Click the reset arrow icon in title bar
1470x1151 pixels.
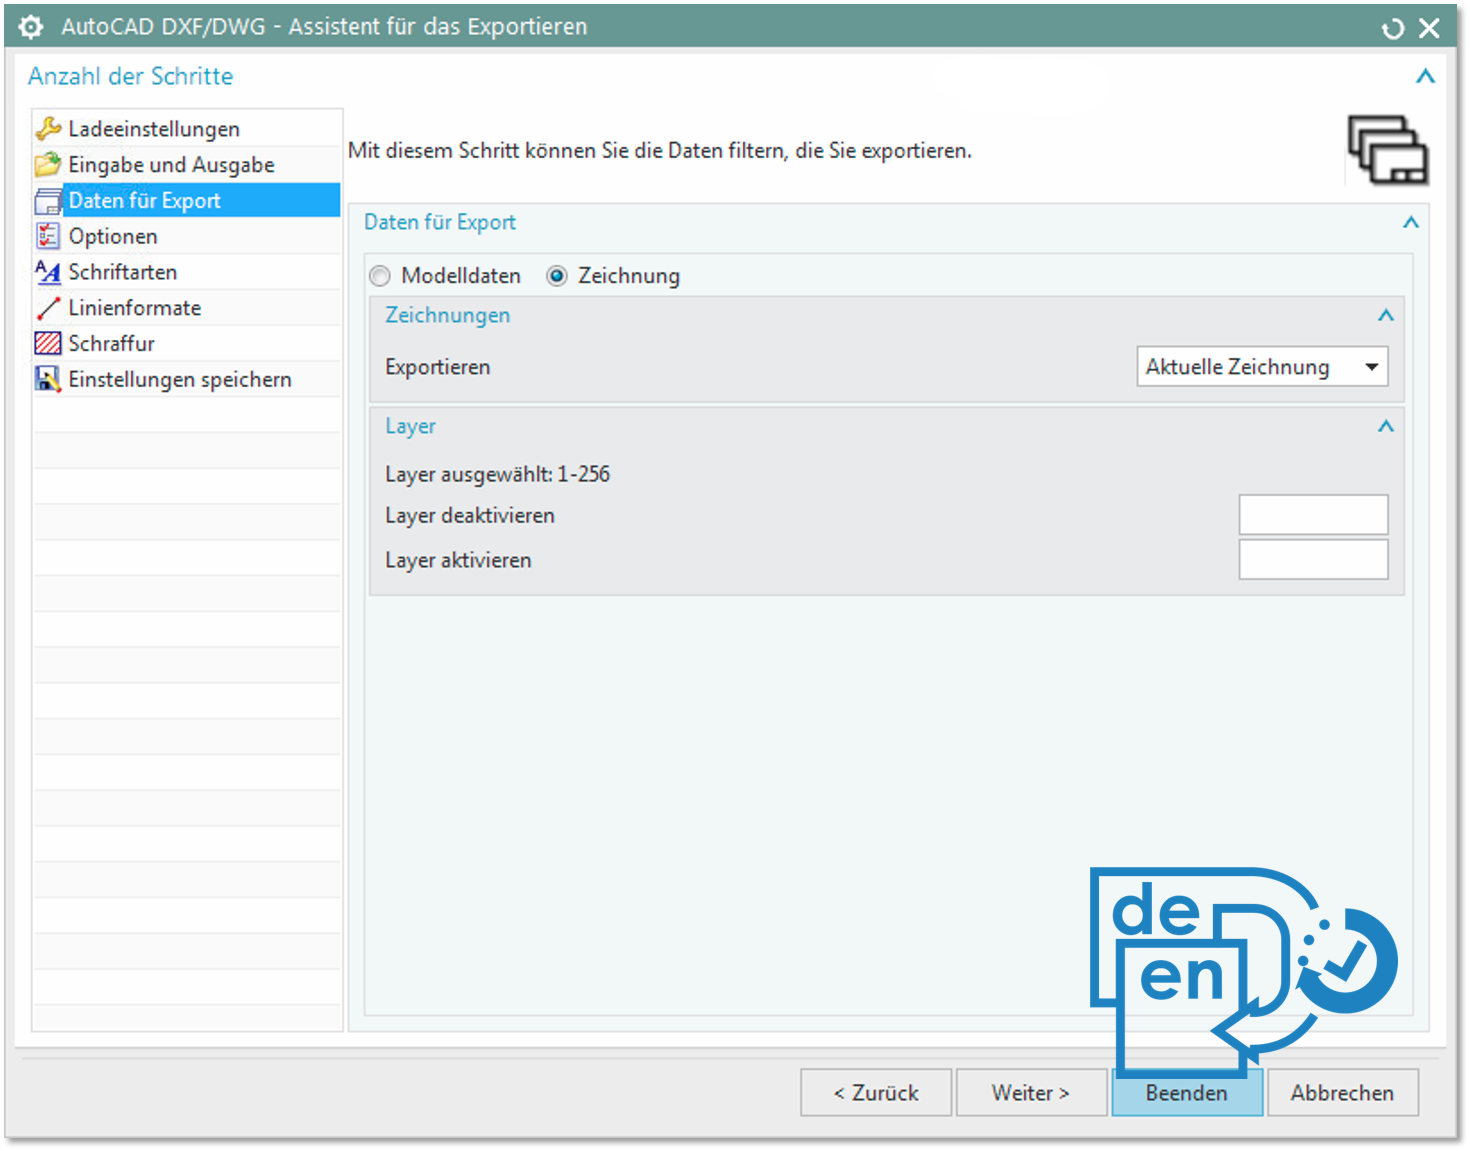coord(1392,29)
